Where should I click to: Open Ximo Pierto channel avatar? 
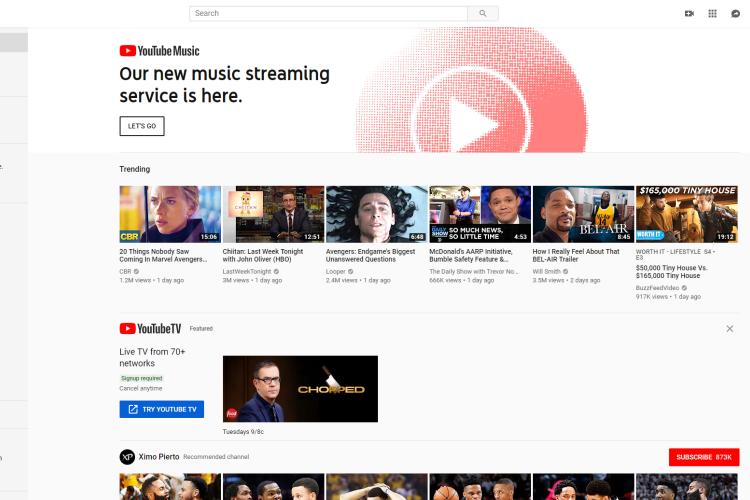tap(127, 457)
